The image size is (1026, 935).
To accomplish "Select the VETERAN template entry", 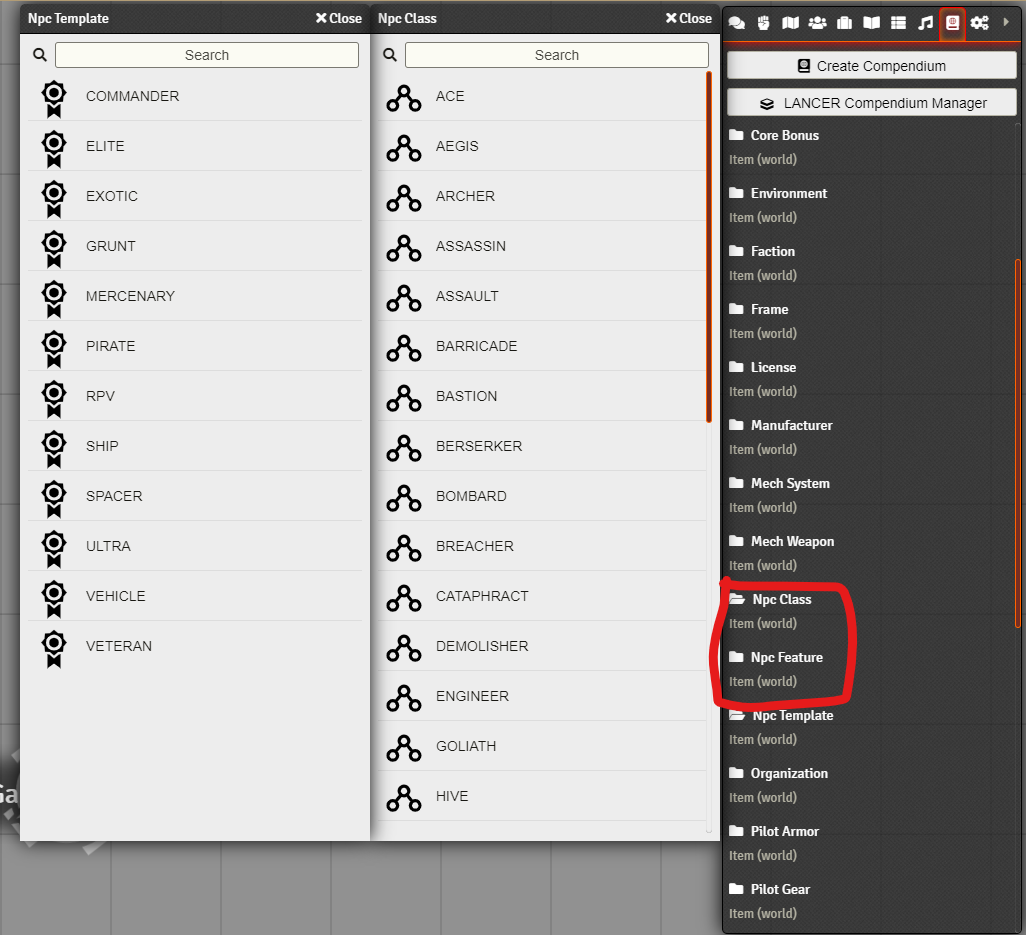I will point(195,646).
